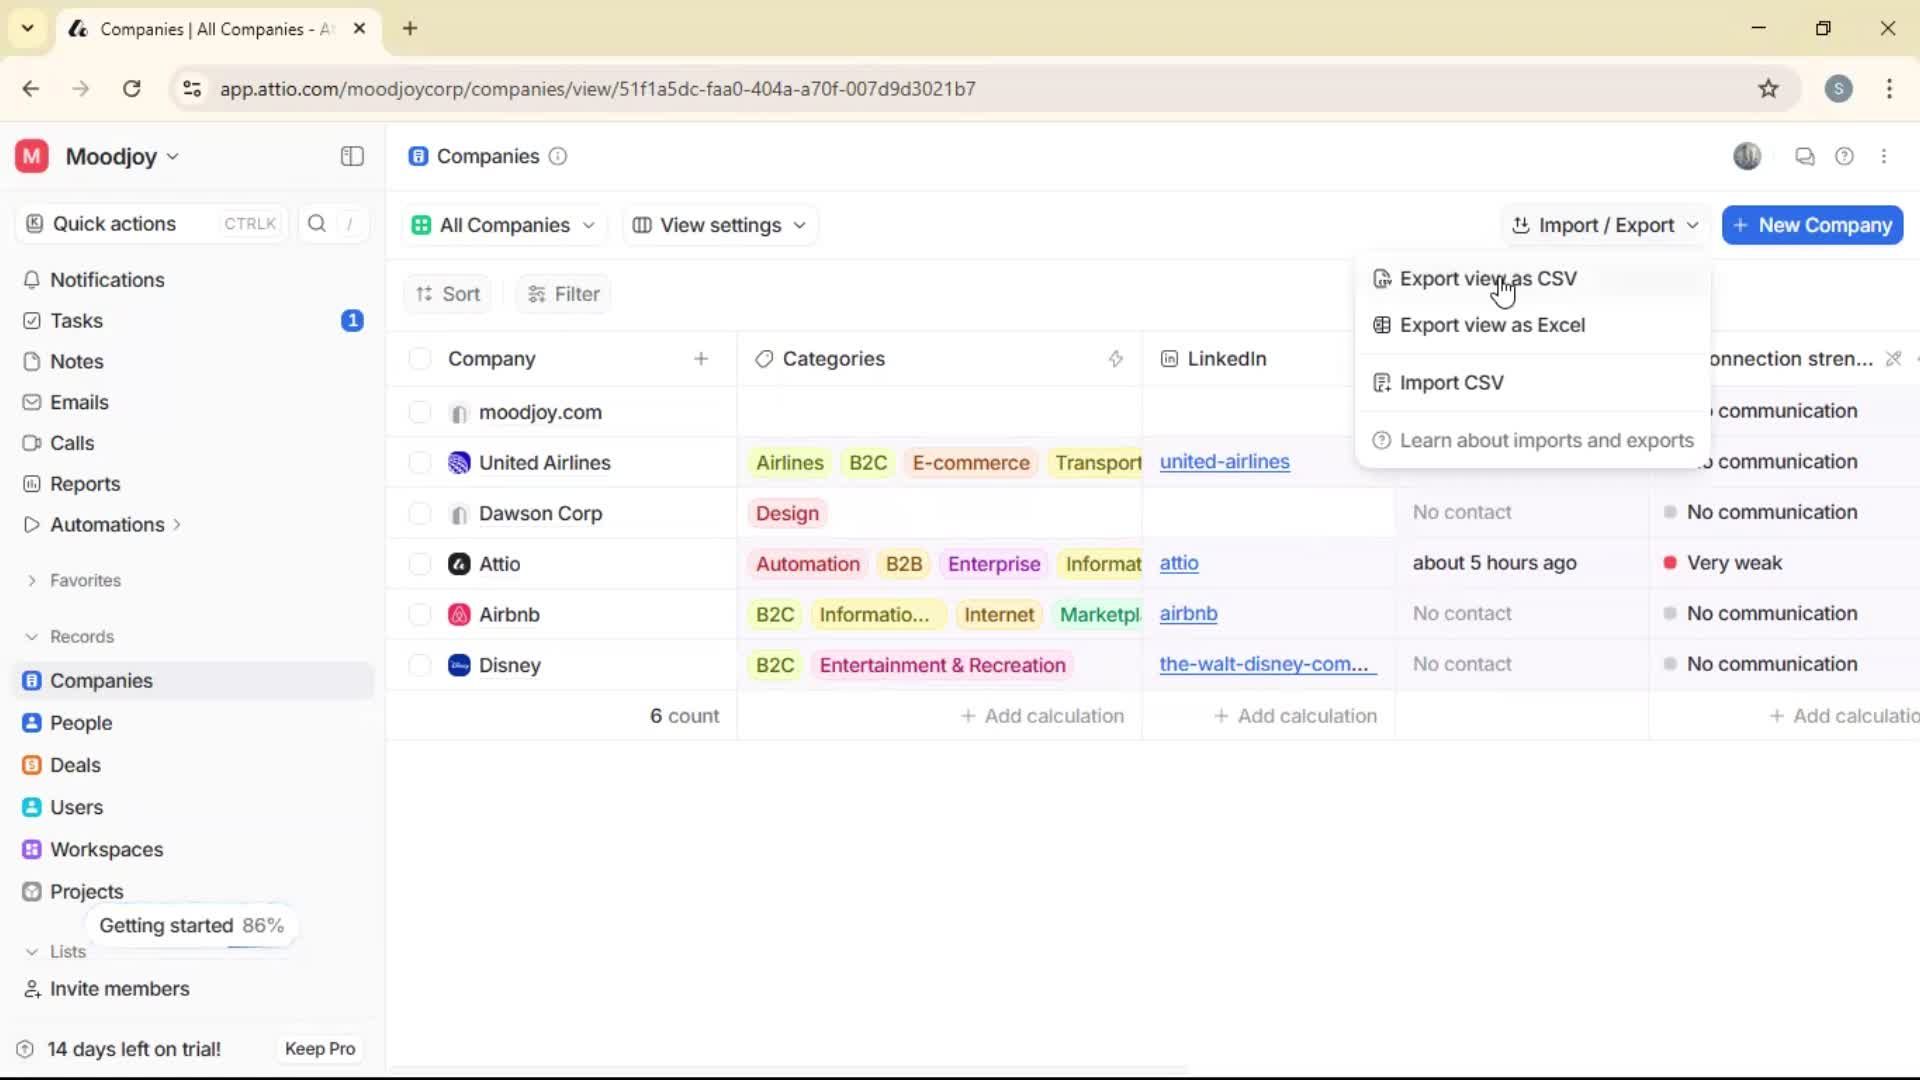Click the user avatar in page header
Image resolution: width=1920 pixels, height=1080 pixels.
tap(1747, 156)
